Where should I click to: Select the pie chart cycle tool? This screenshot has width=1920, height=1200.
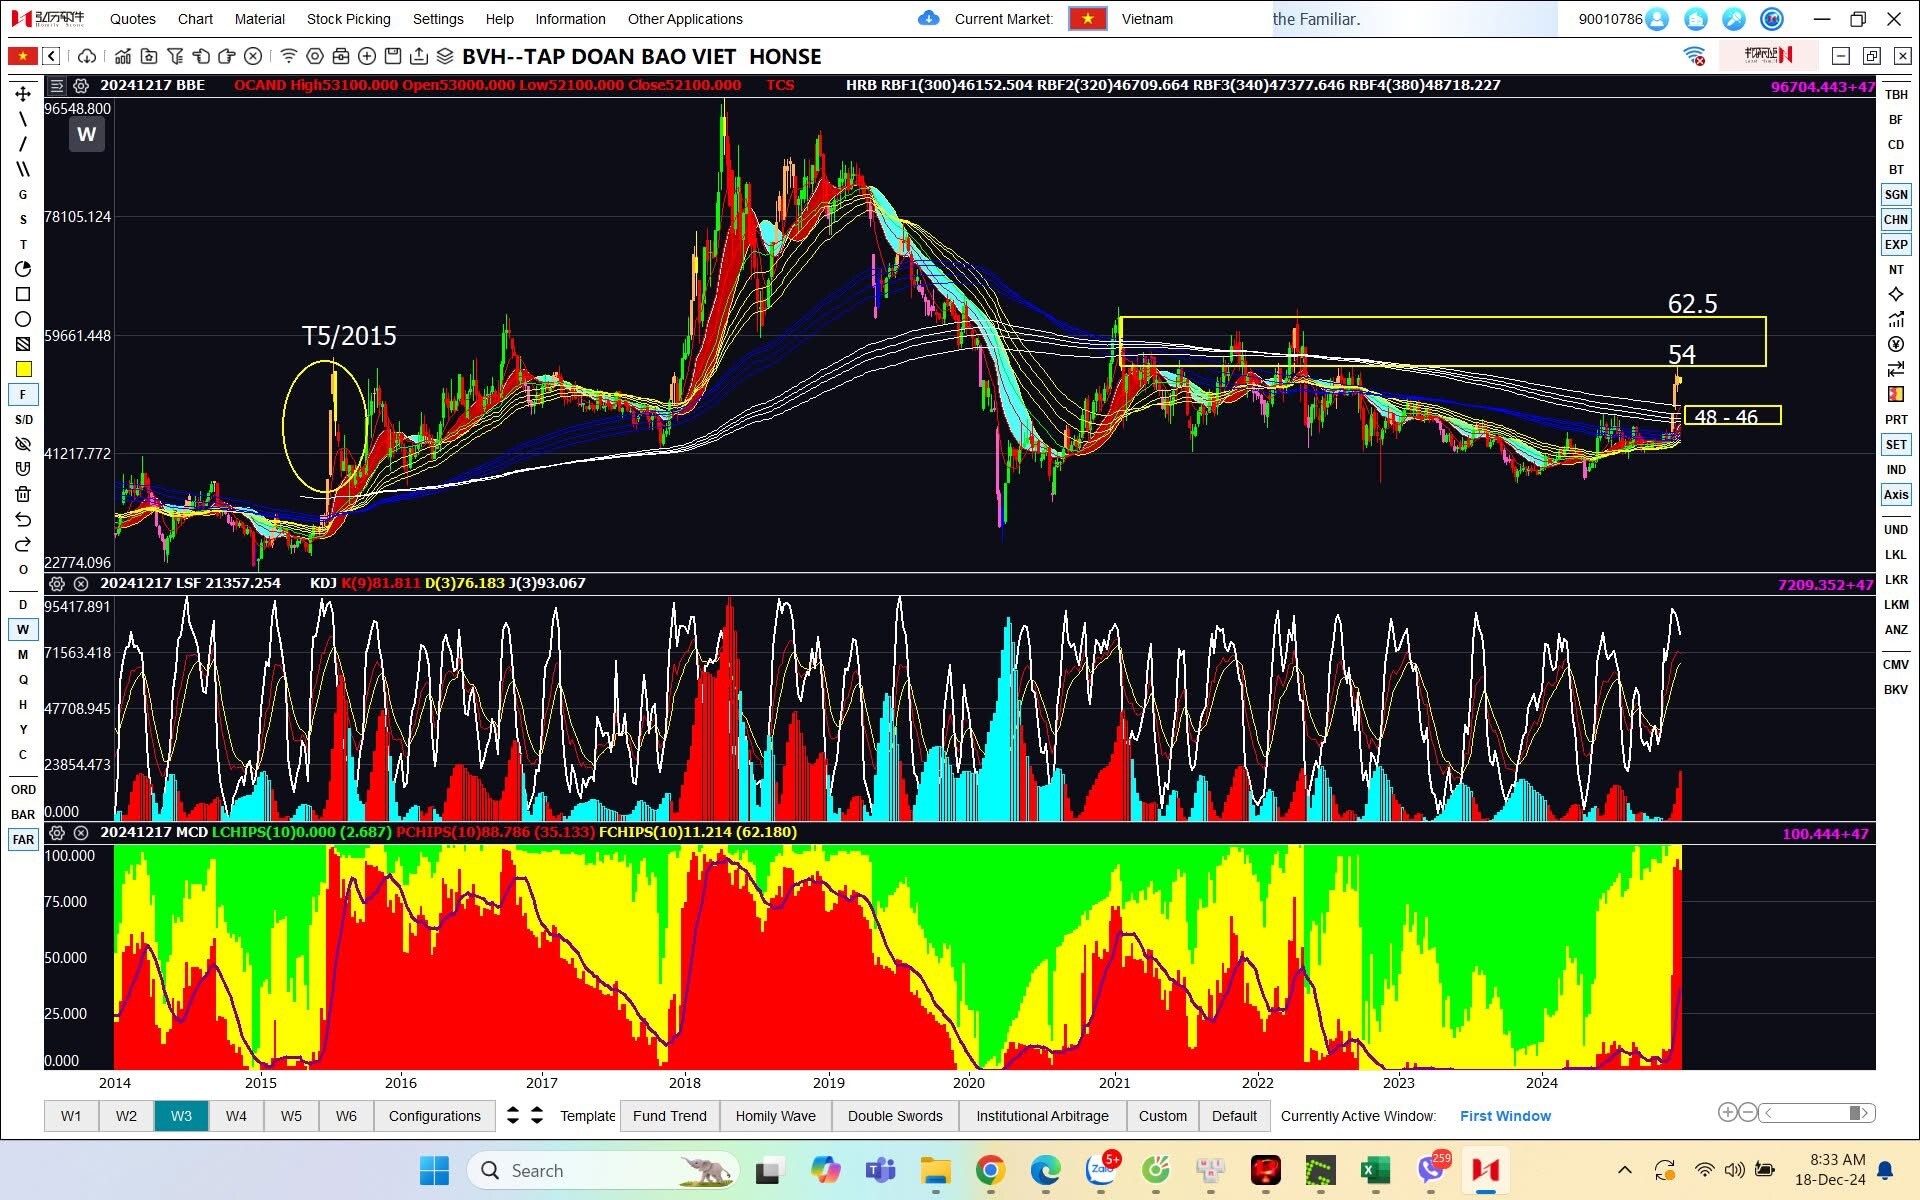(x=23, y=269)
